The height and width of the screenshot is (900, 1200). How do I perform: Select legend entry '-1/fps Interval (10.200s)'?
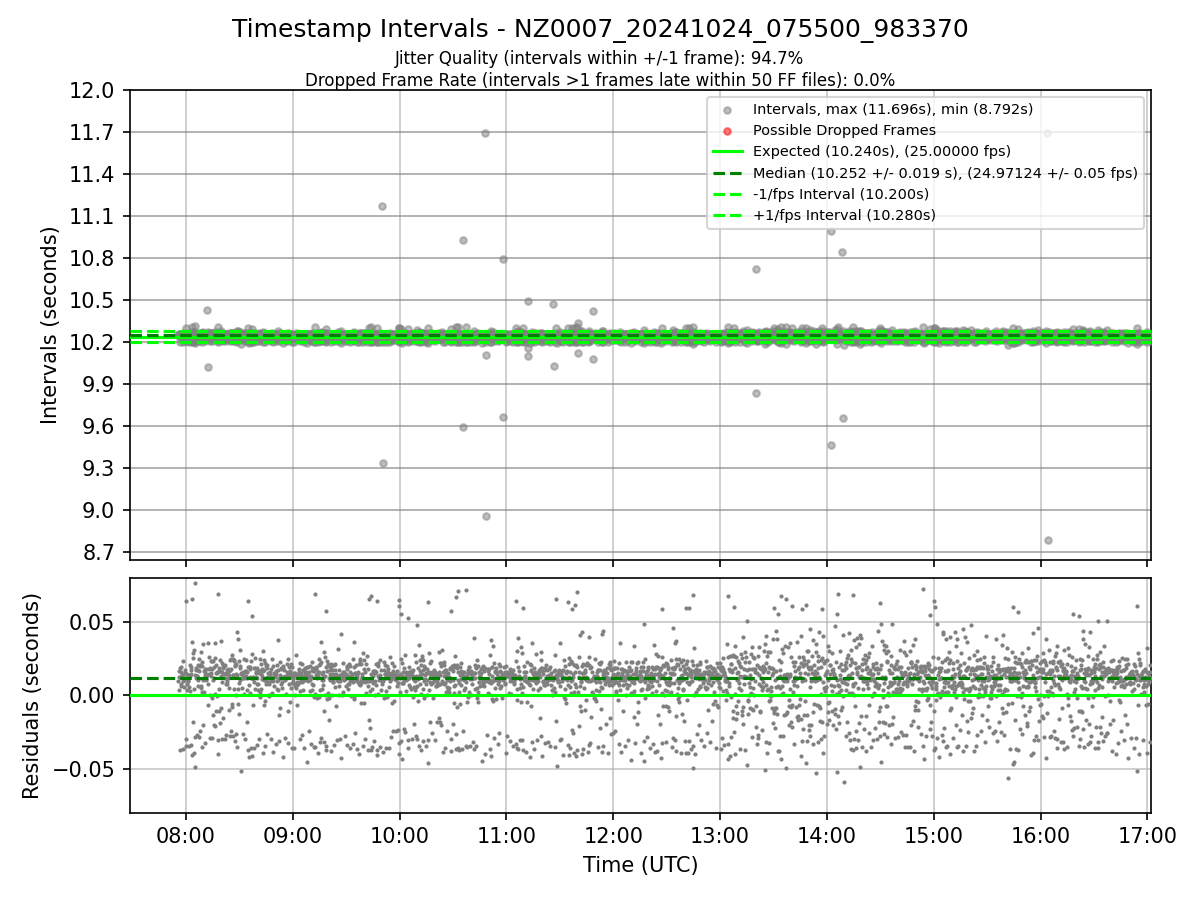point(840,194)
